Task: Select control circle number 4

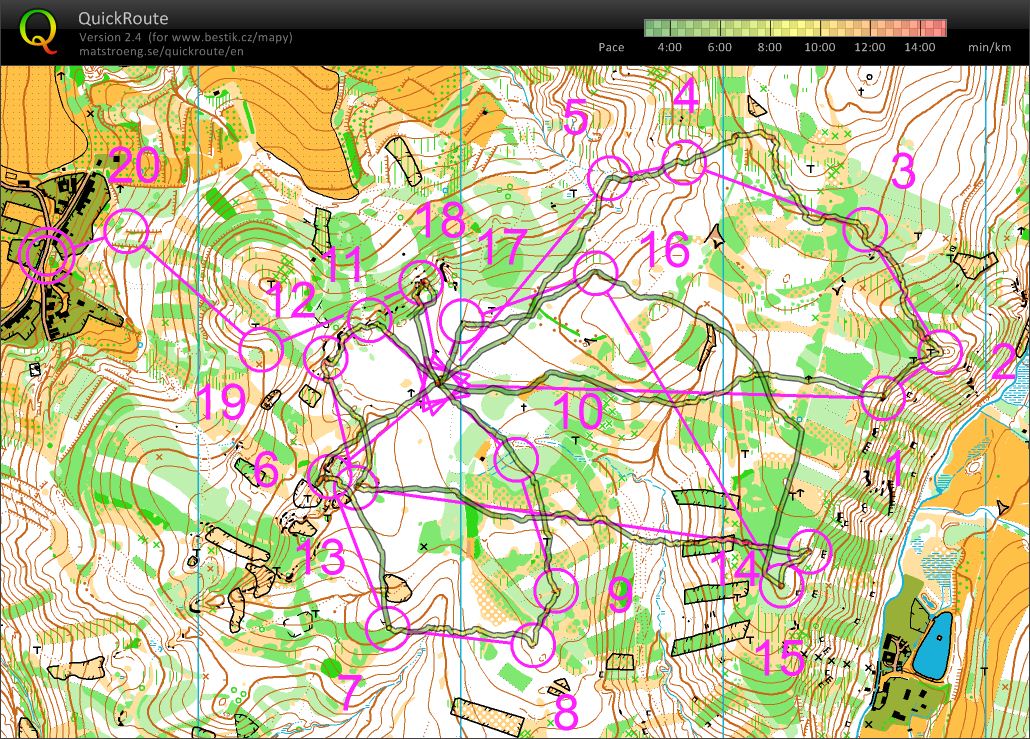Action: pyautogui.click(x=685, y=163)
